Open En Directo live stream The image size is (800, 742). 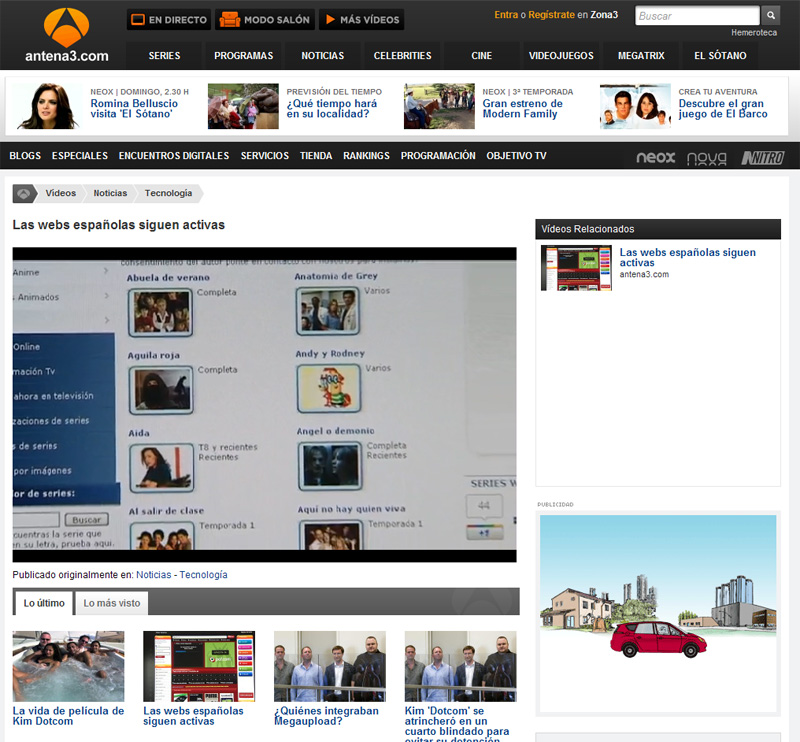[169, 20]
